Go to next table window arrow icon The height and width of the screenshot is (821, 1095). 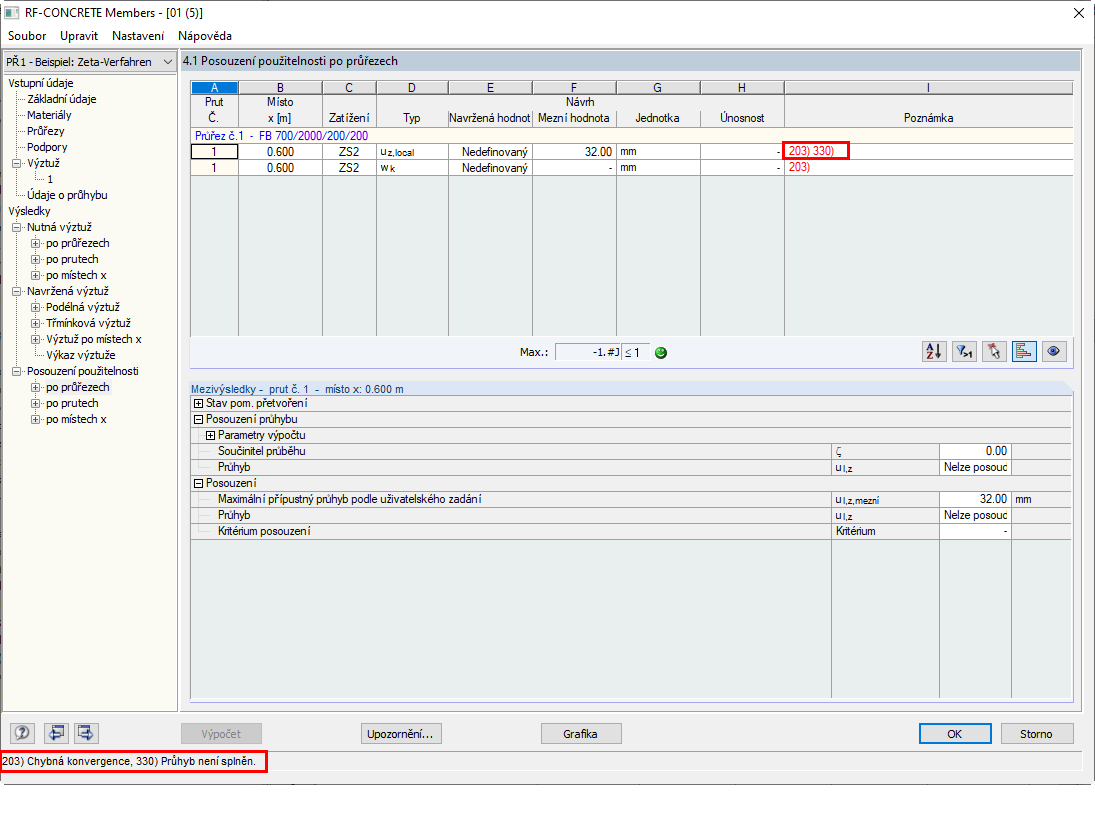click(x=86, y=733)
